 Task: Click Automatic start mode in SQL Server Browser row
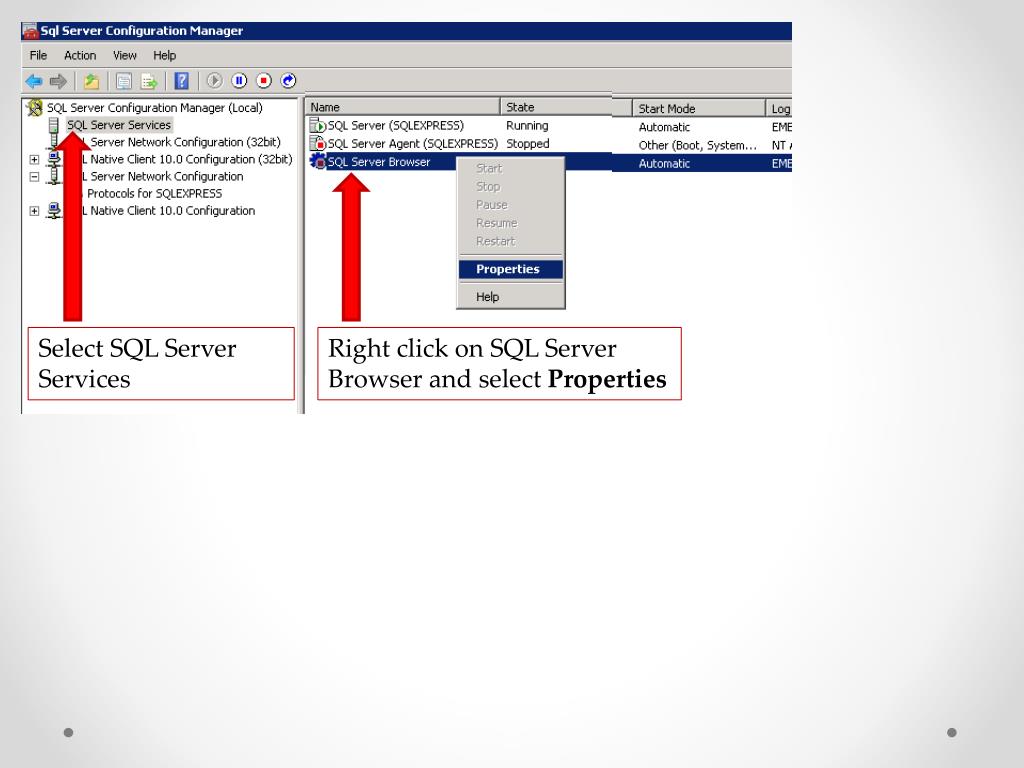click(x=664, y=163)
